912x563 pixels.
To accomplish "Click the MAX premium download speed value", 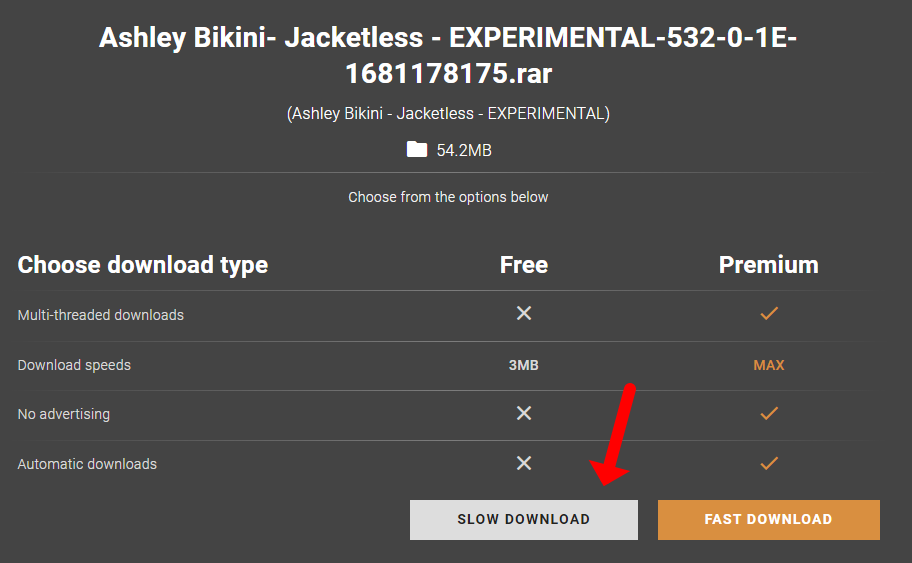I will 768,365.
